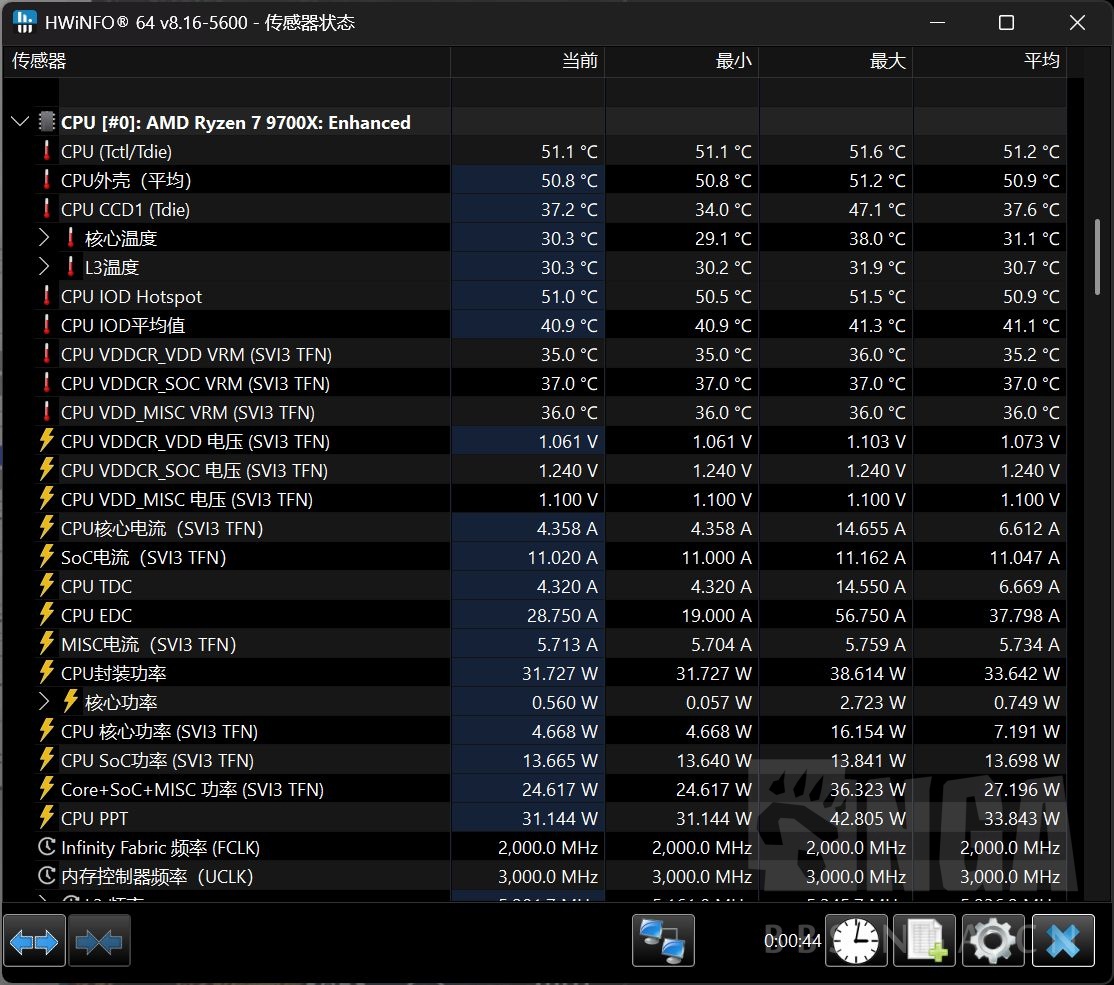Select the CPU PPT sensor row

pos(94,818)
